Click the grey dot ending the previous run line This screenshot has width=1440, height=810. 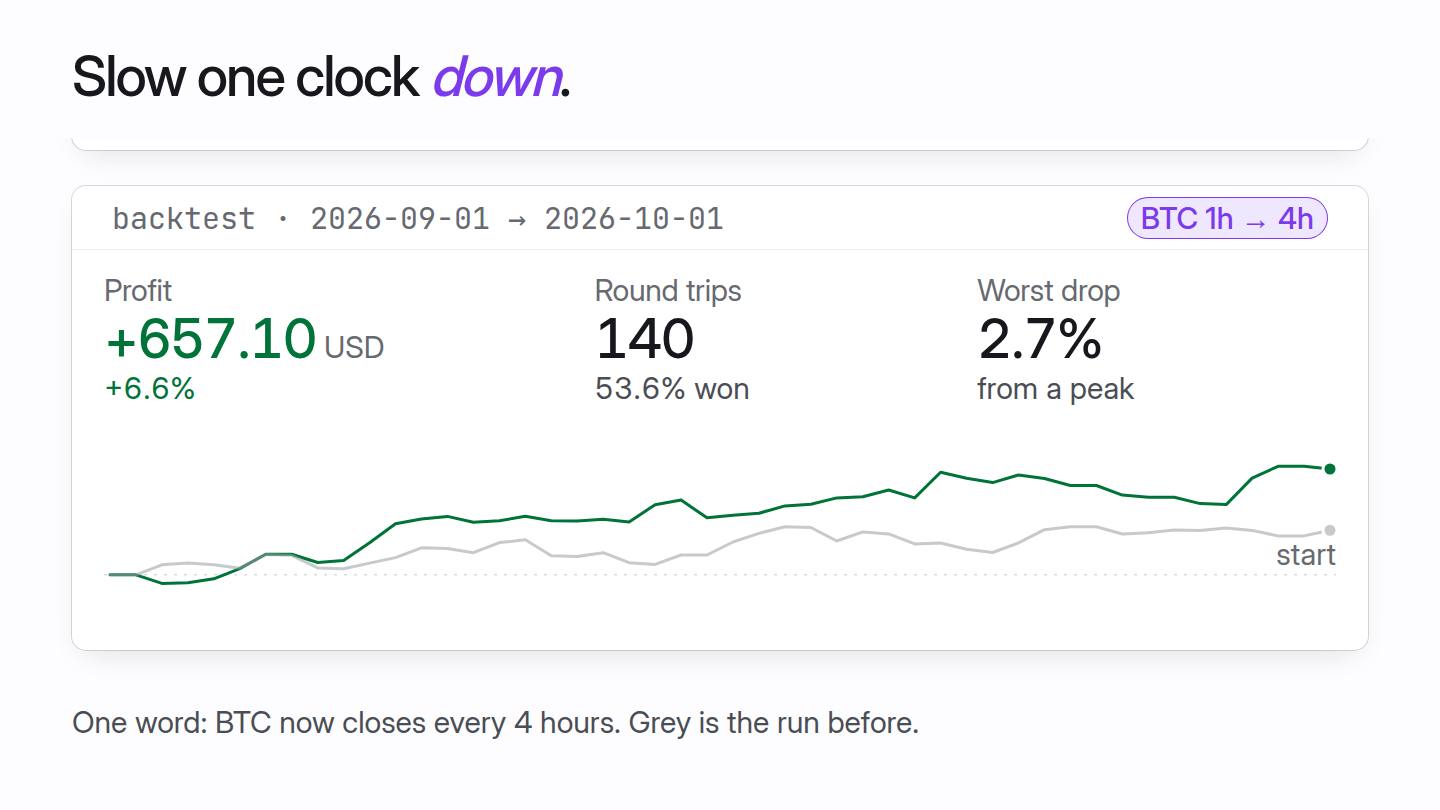1329,530
